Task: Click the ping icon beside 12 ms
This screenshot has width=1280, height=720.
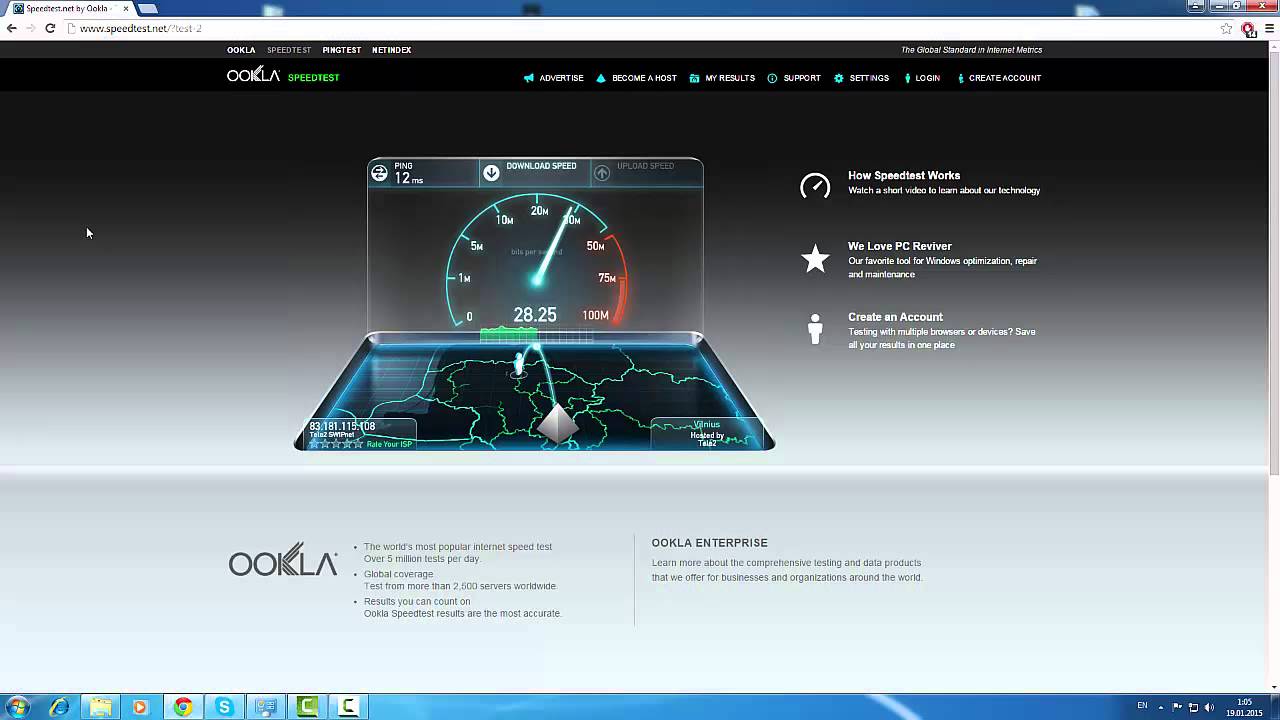Action: (379, 173)
